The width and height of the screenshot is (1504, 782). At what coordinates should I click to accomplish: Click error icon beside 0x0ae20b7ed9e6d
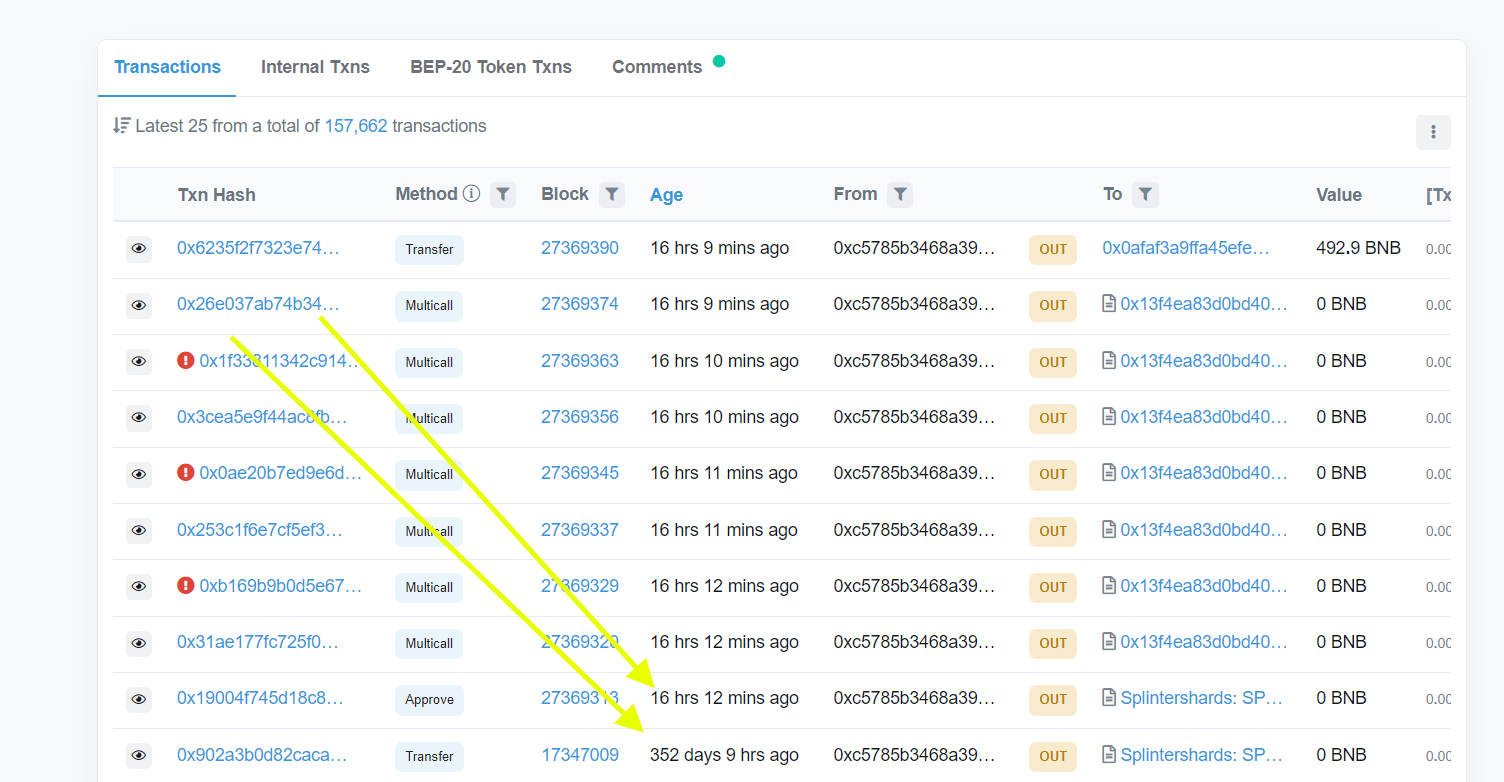click(185, 472)
